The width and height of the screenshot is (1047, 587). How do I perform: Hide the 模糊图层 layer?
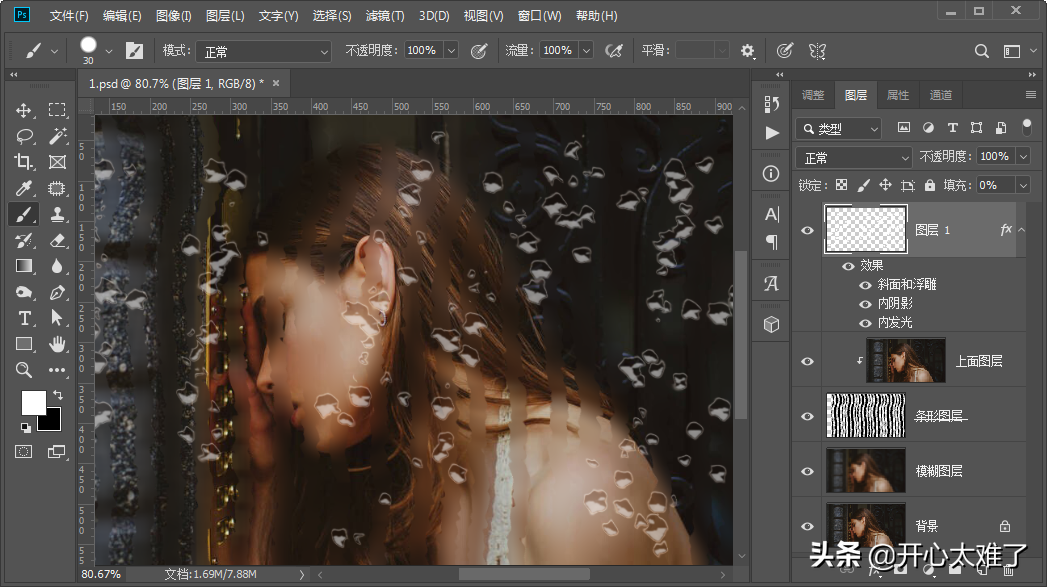[807, 471]
